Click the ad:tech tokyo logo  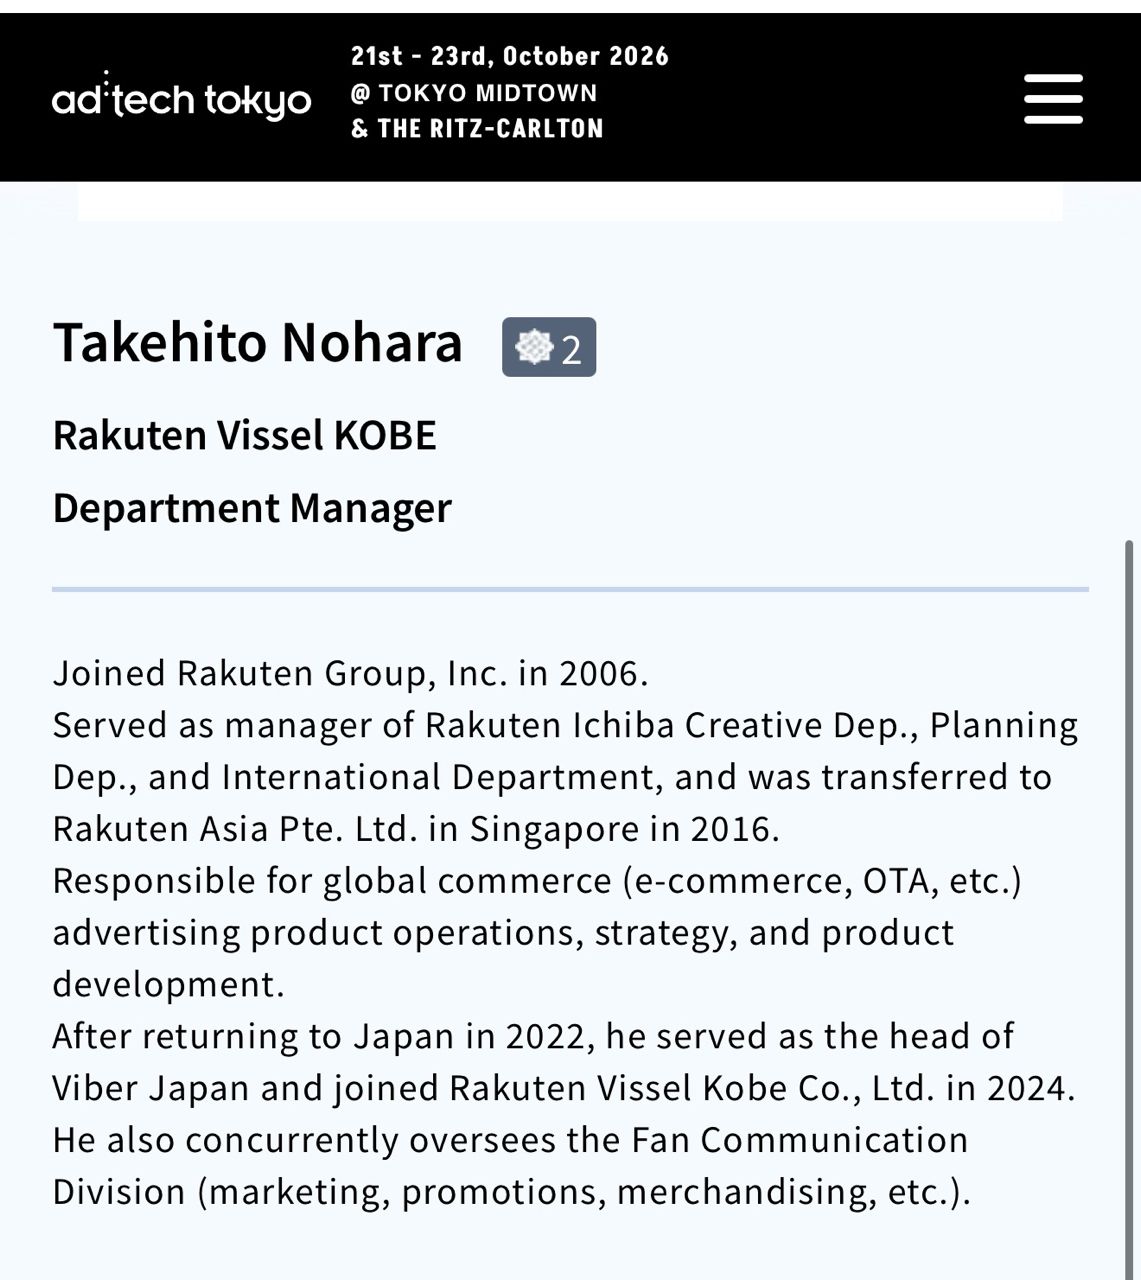(x=181, y=99)
